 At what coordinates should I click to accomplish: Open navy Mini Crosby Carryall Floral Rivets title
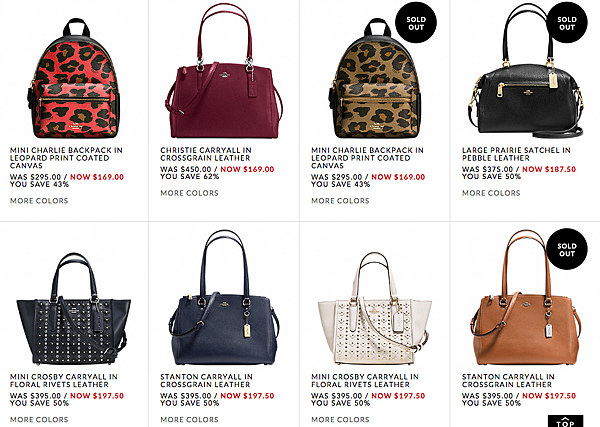(x=64, y=381)
